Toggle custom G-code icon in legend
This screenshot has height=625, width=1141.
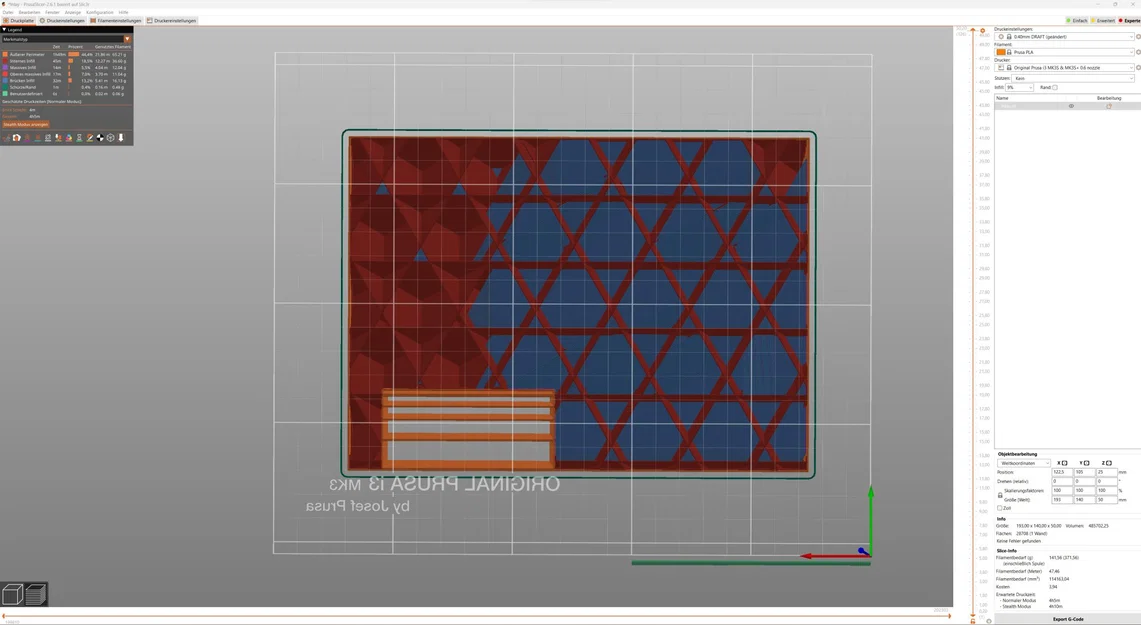pyautogui.click(x=90, y=138)
